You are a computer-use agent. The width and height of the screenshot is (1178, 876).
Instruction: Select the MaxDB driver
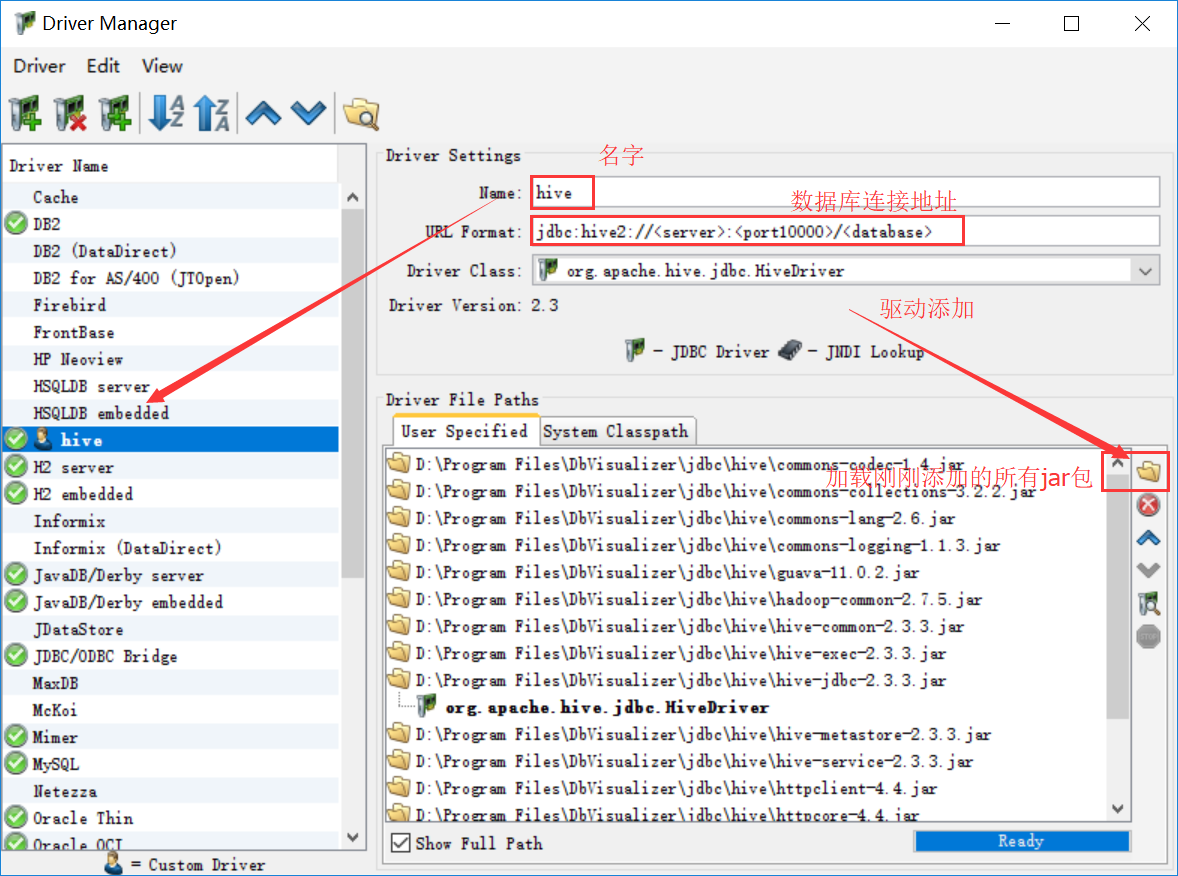click(171, 683)
